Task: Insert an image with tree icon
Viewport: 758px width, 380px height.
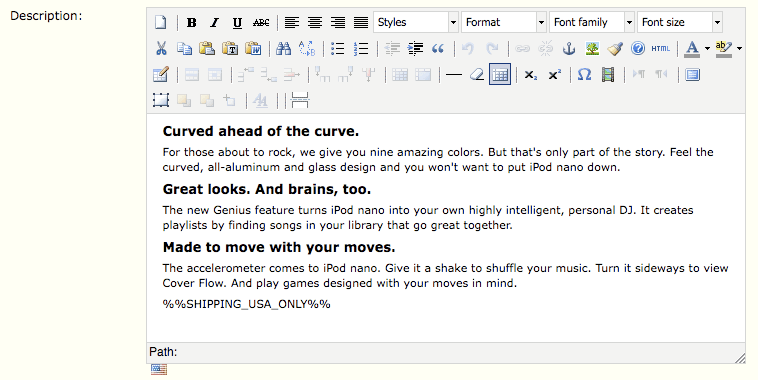Action: click(592, 48)
